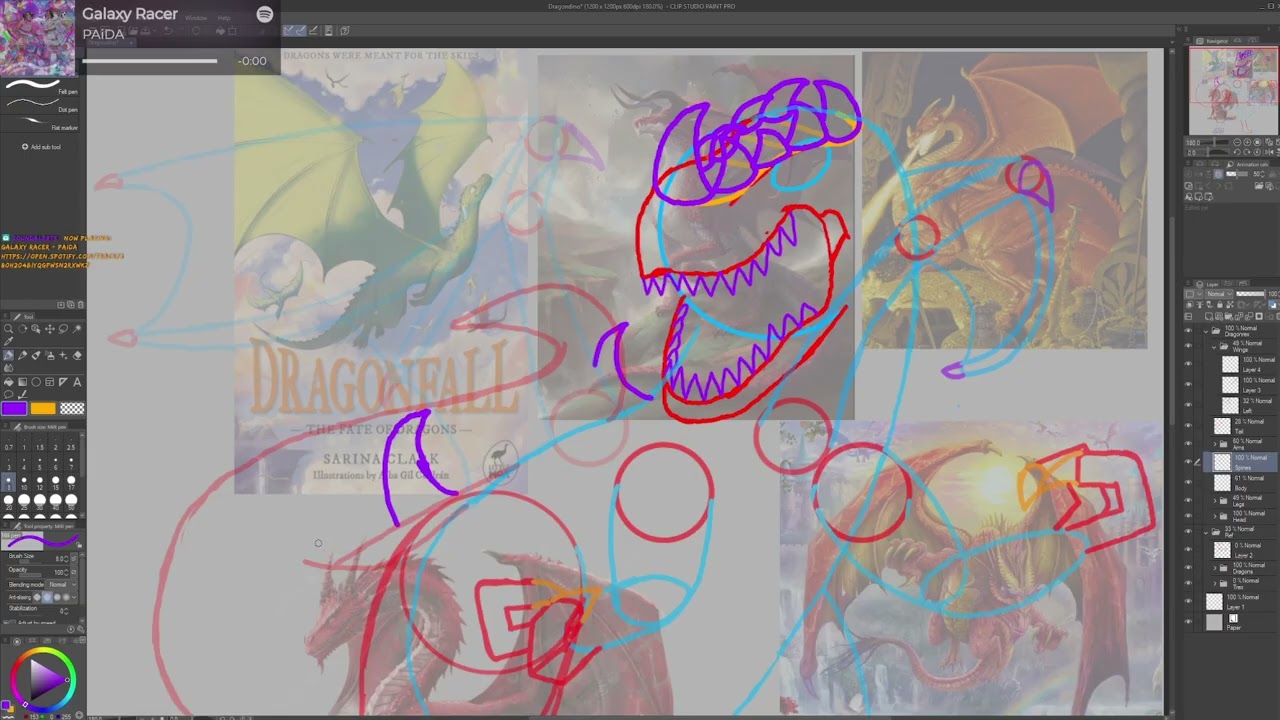1280x720 pixels.
Task: Toggle the Body layer eye icon
Action: point(1188,483)
